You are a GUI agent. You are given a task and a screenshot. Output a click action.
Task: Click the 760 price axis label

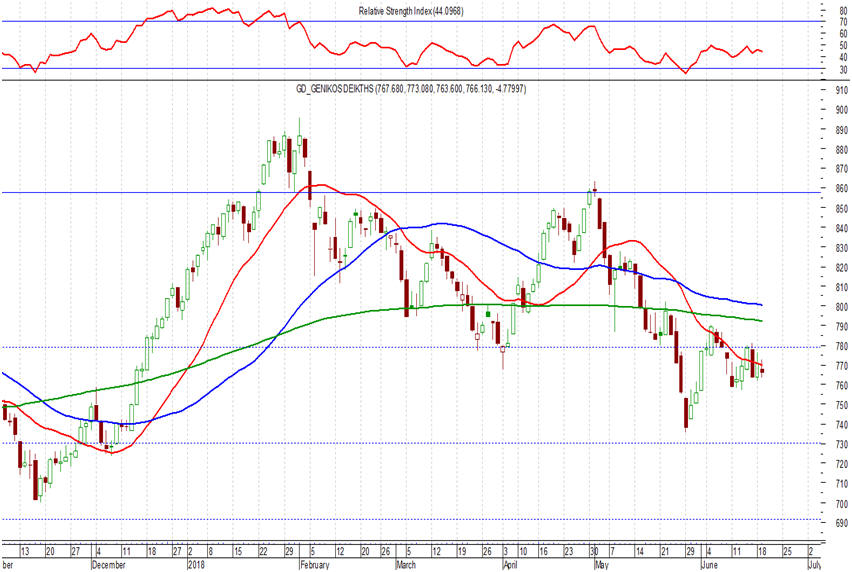[842, 385]
